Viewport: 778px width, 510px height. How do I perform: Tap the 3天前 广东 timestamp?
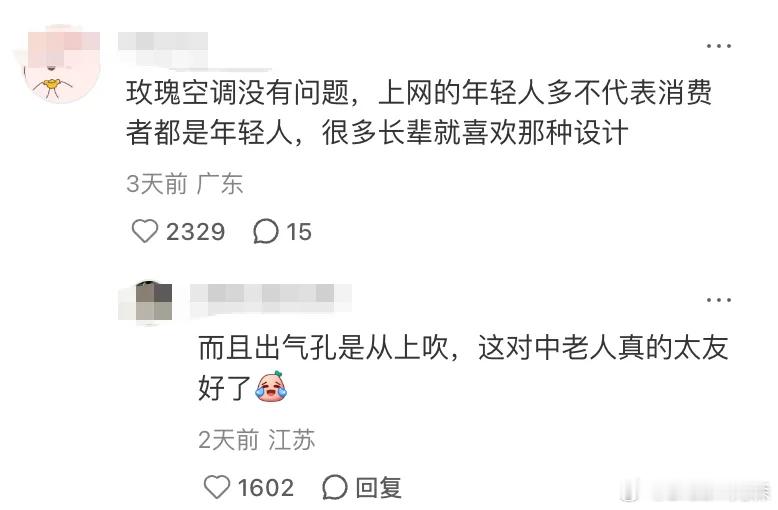(185, 184)
